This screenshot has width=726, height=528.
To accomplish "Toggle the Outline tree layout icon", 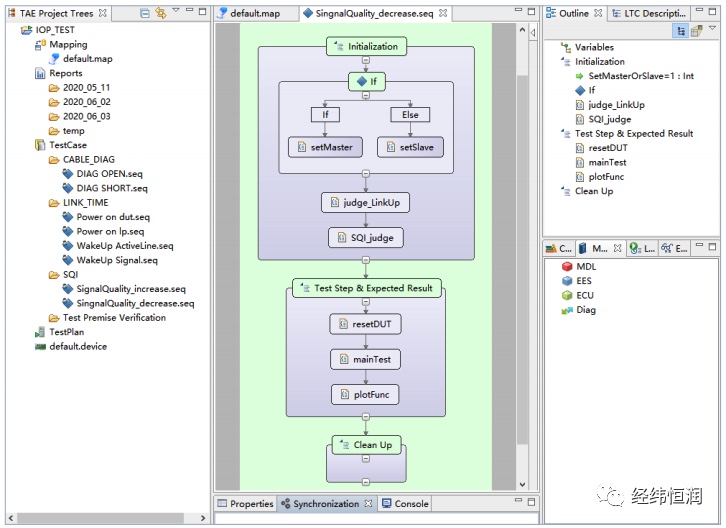I will click(x=681, y=31).
